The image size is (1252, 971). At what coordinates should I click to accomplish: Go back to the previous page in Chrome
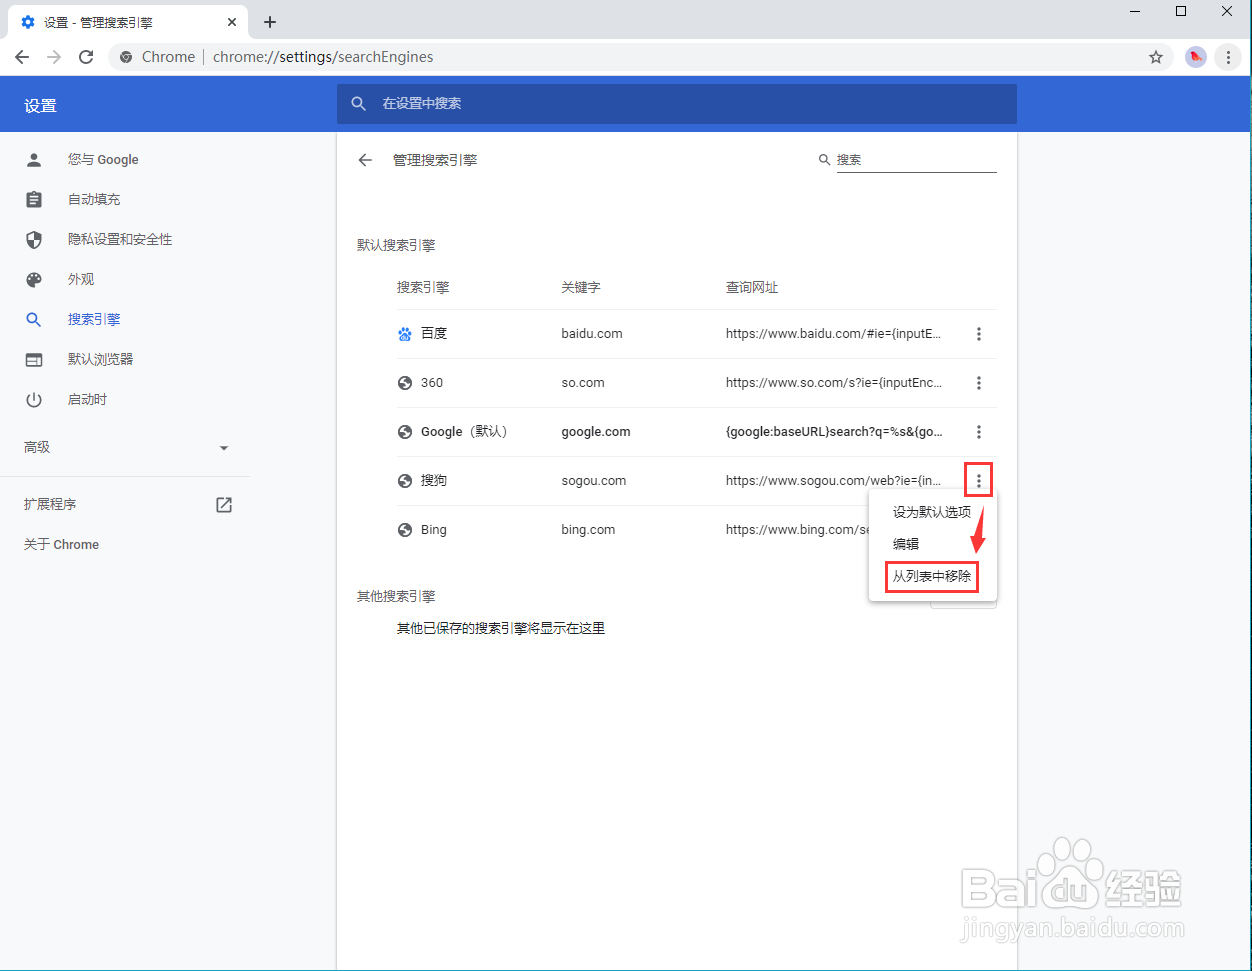[22, 57]
